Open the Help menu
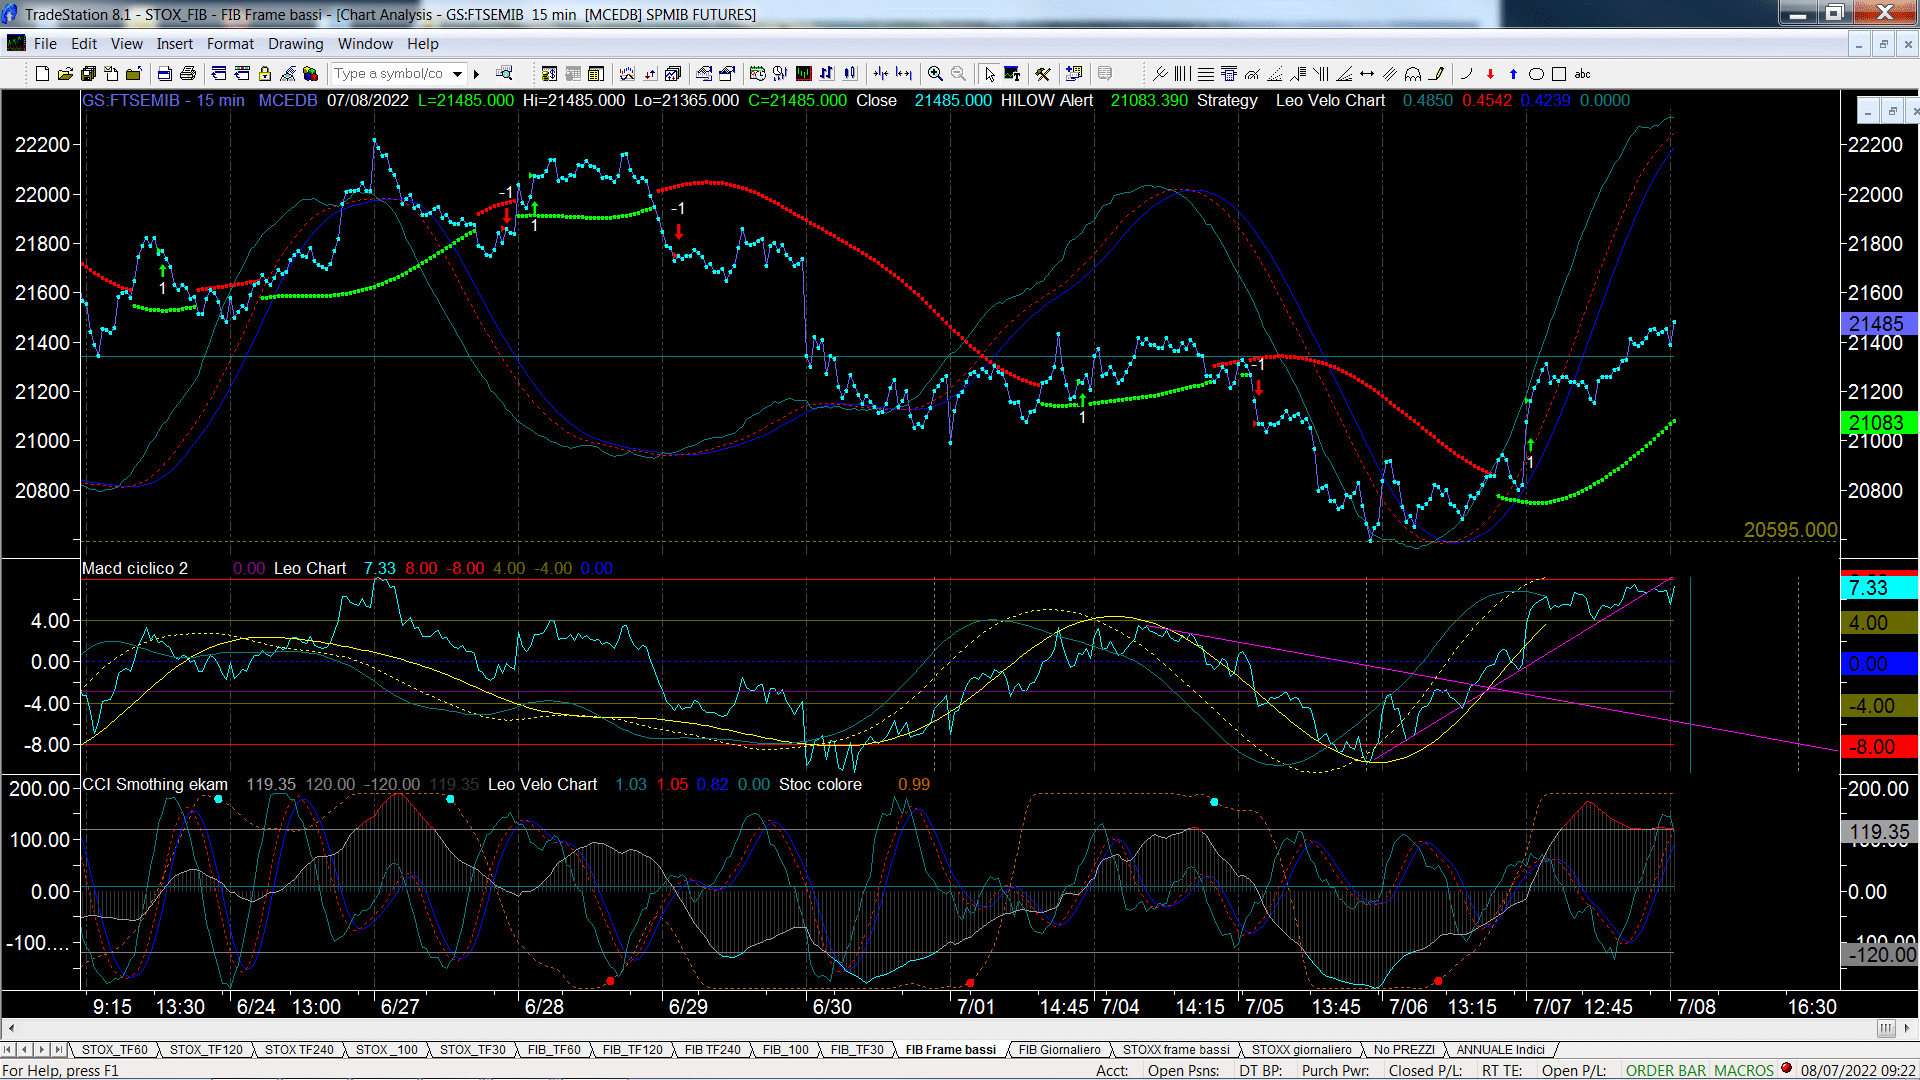This screenshot has width=1920, height=1080. tap(422, 43)
